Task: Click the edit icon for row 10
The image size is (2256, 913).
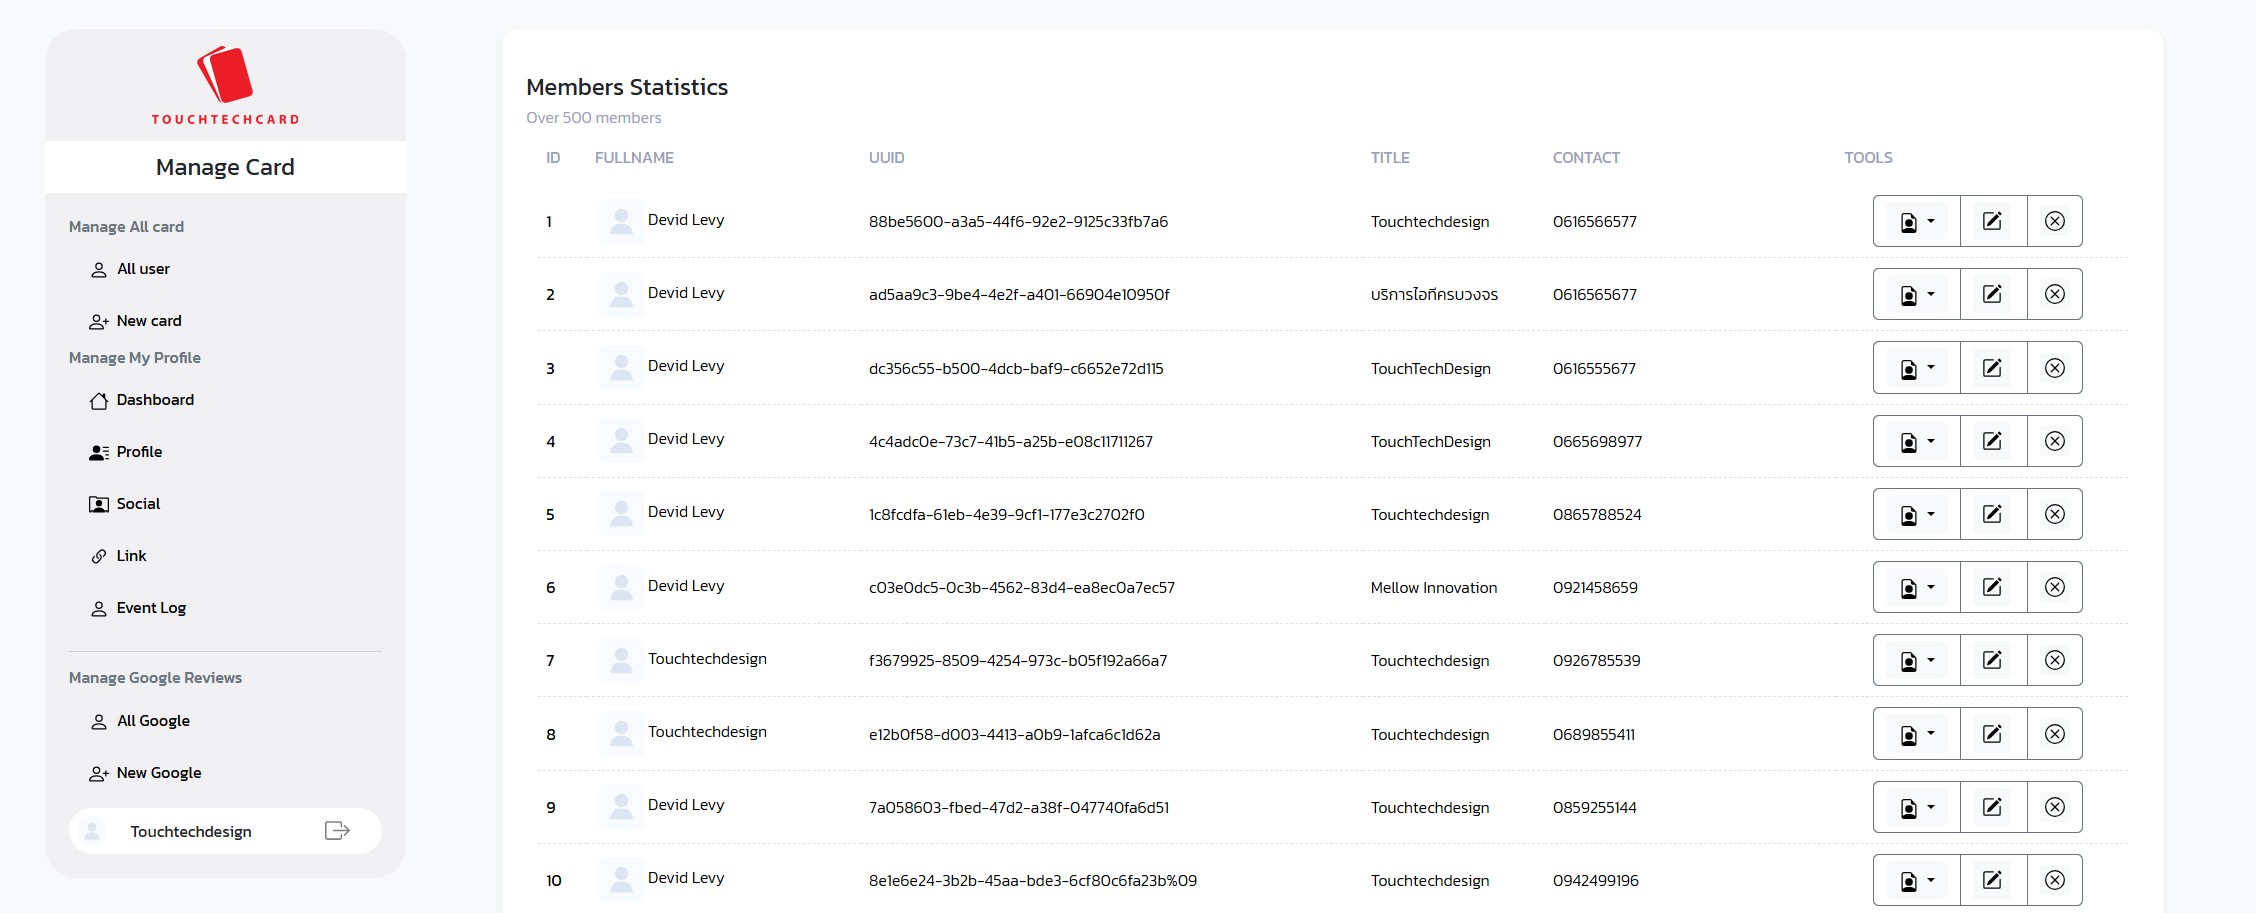Action: (x=1992, y=880)
